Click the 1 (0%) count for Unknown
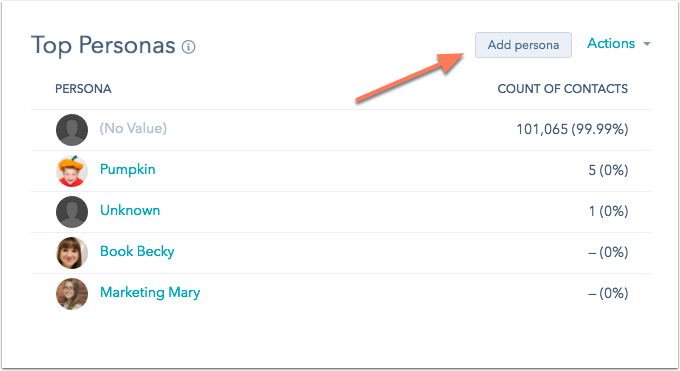 click(x=608, y=211)
